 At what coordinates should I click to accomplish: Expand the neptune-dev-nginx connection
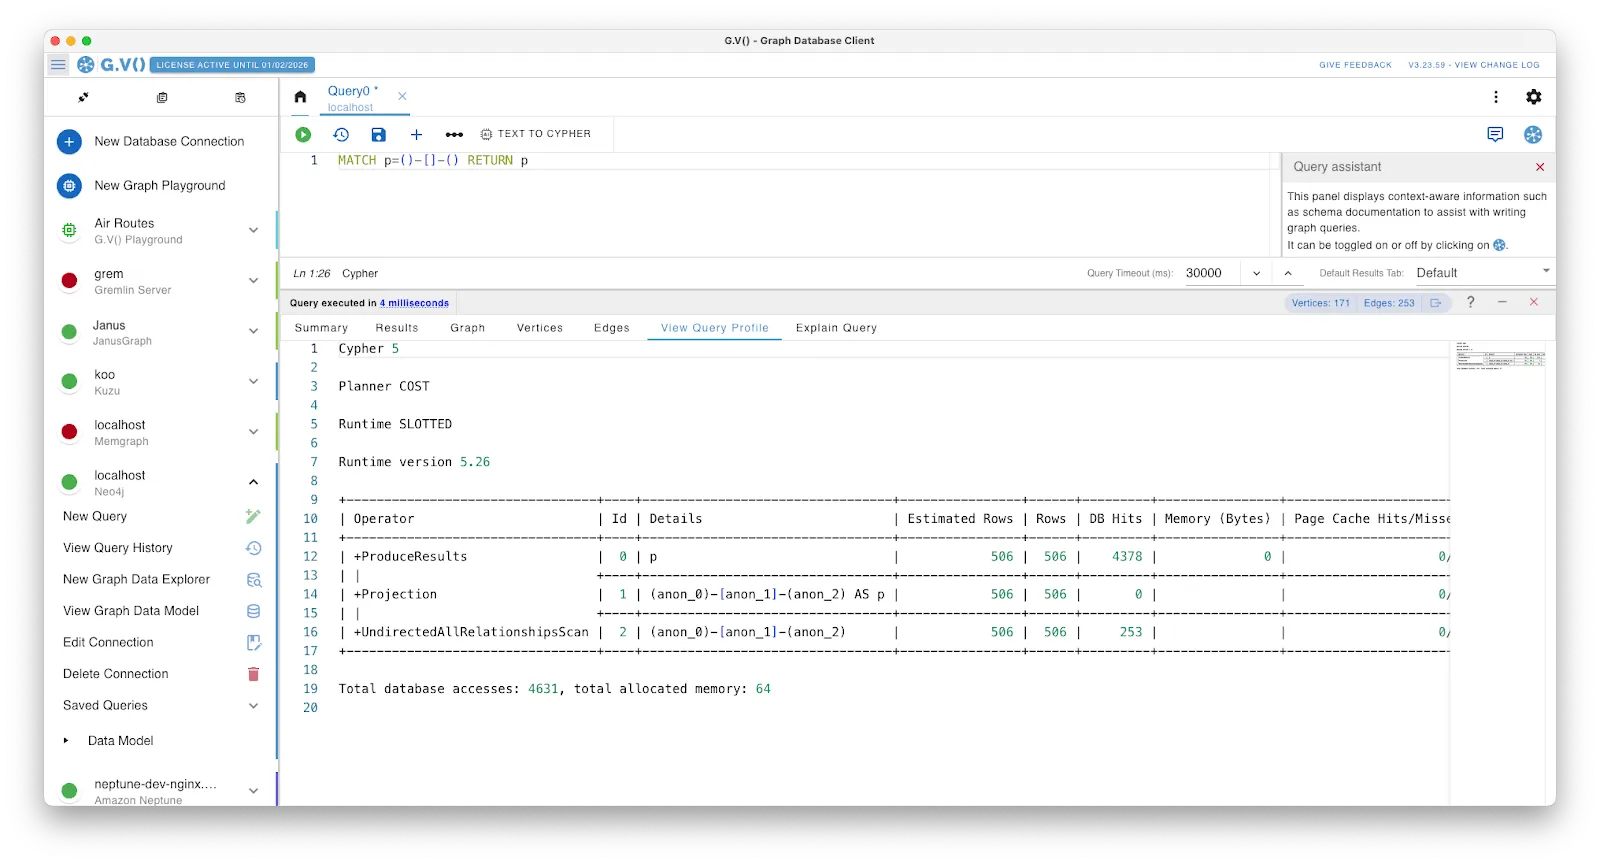(x=253, y=791)
